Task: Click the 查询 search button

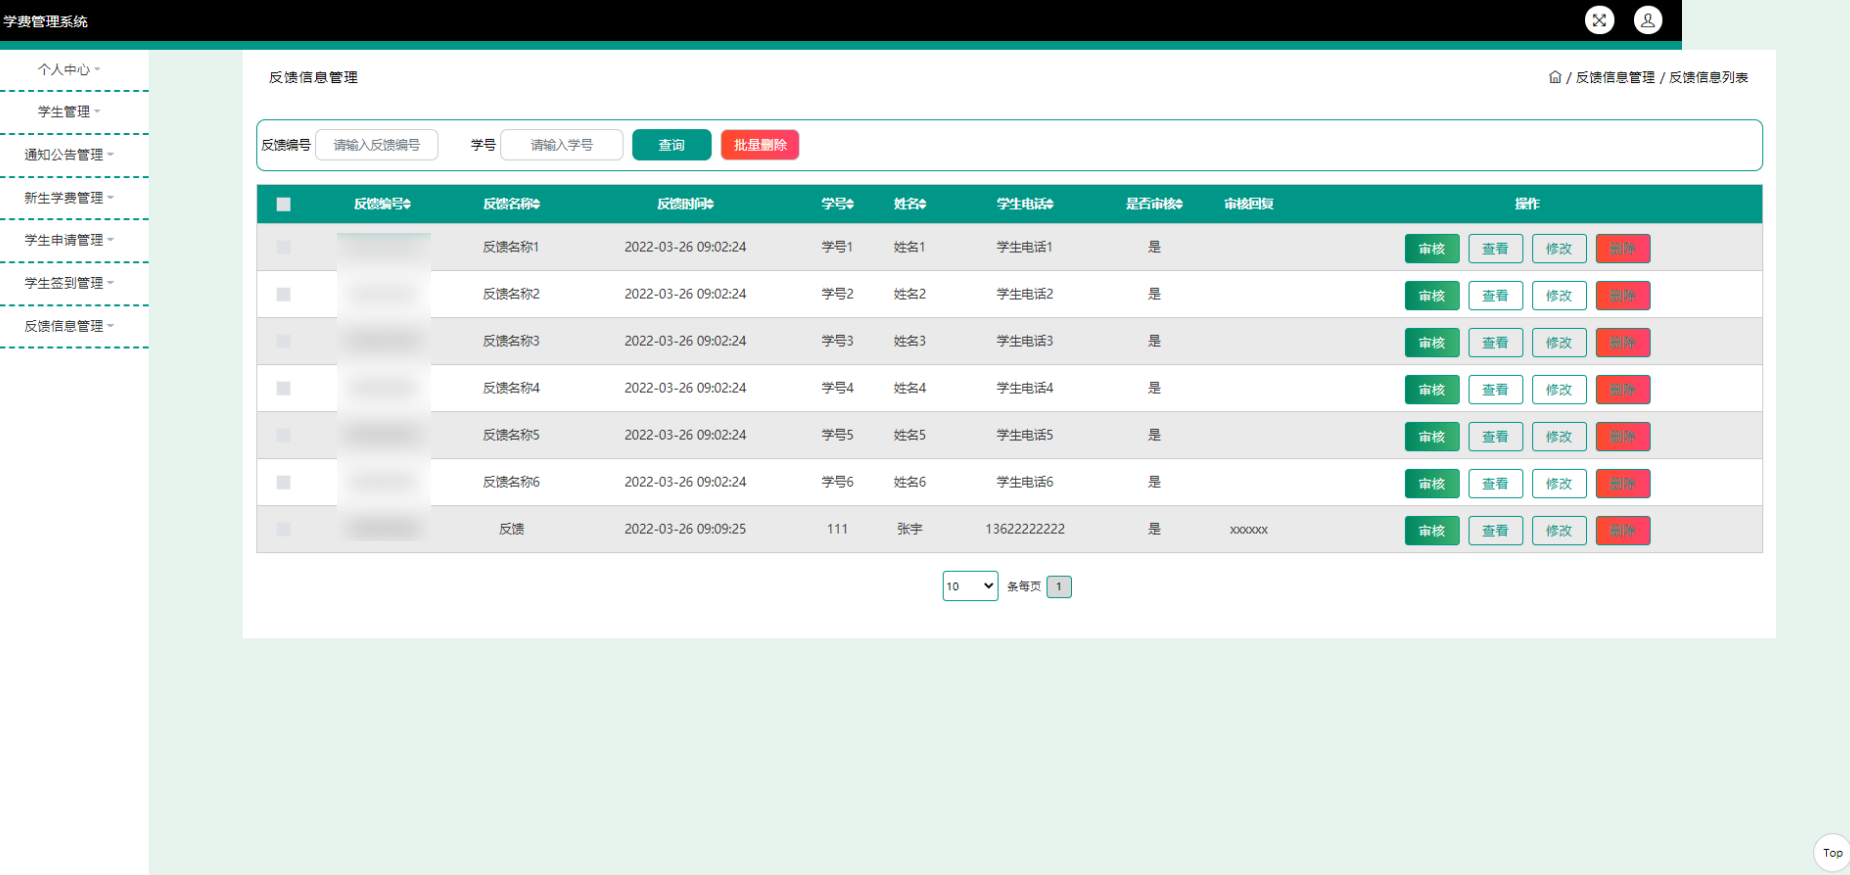Action: coord(672,145)
